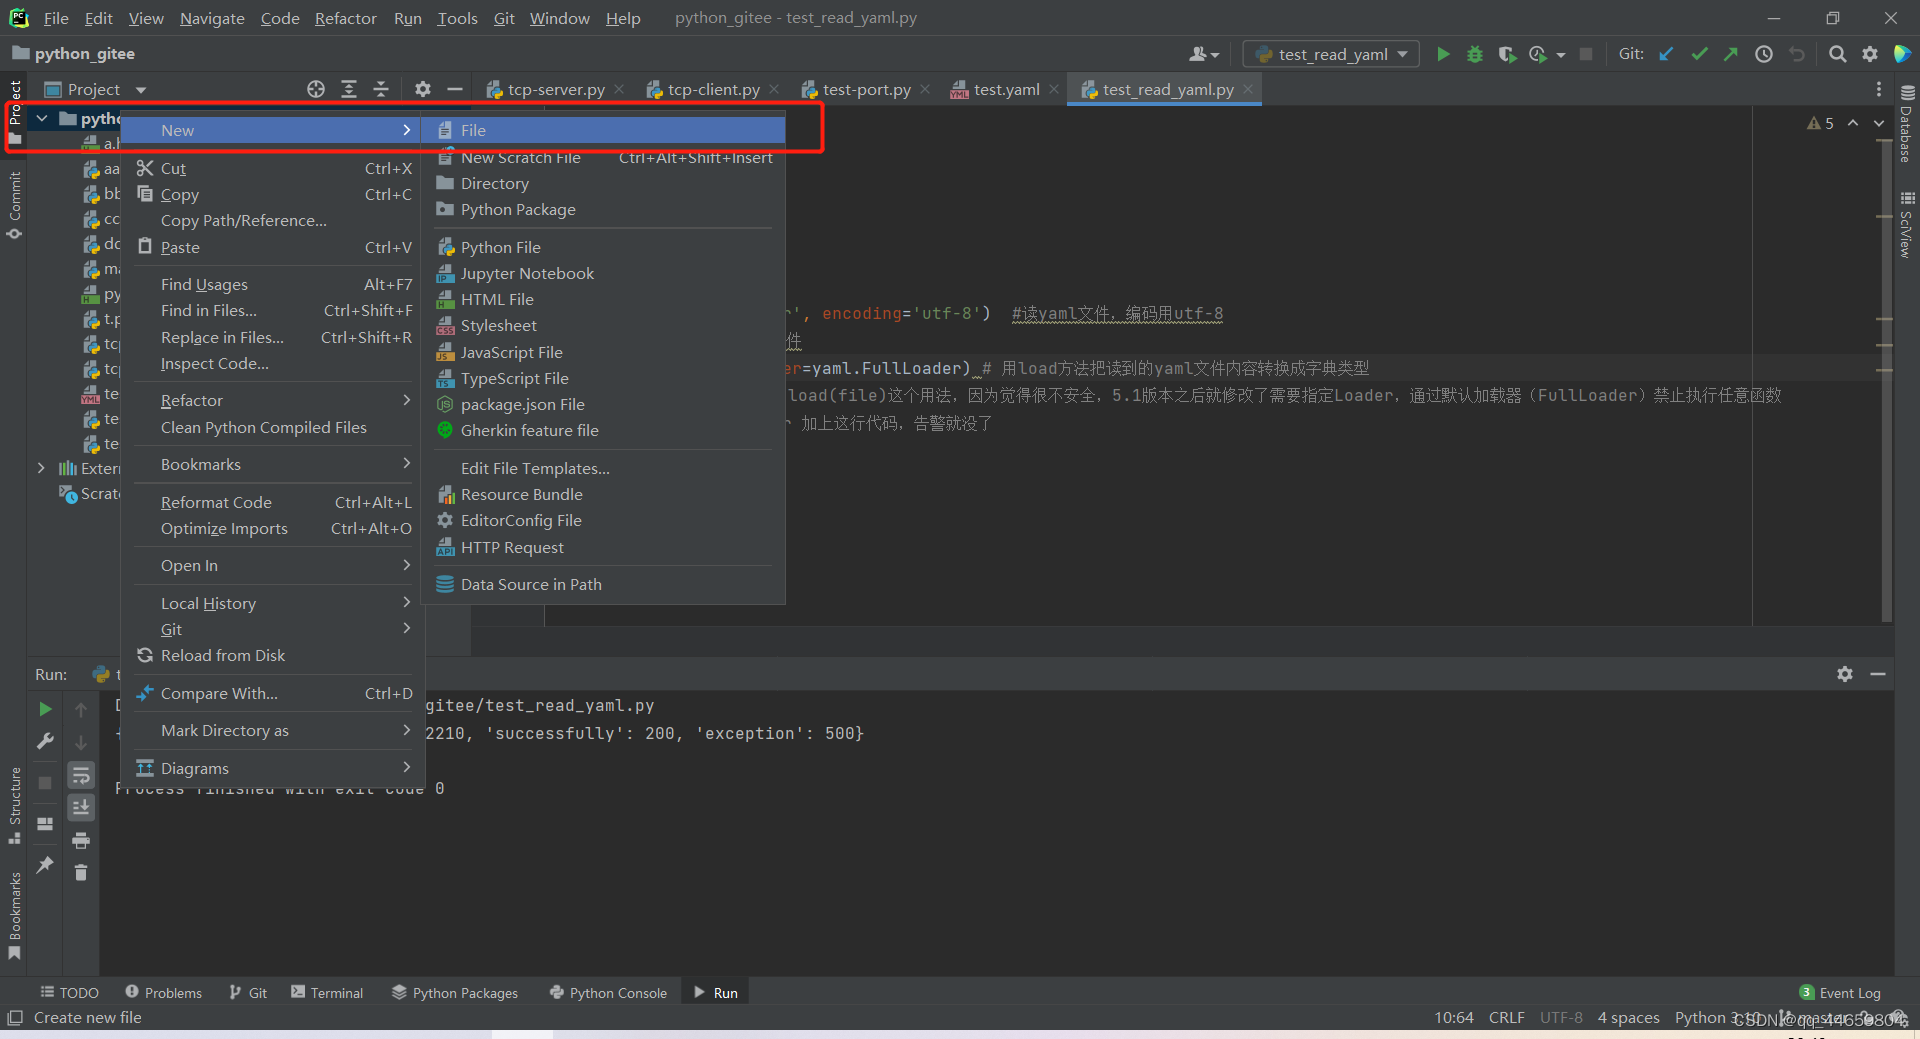Open the test_read_yaml run configuration dropdown

(1331, 54)
